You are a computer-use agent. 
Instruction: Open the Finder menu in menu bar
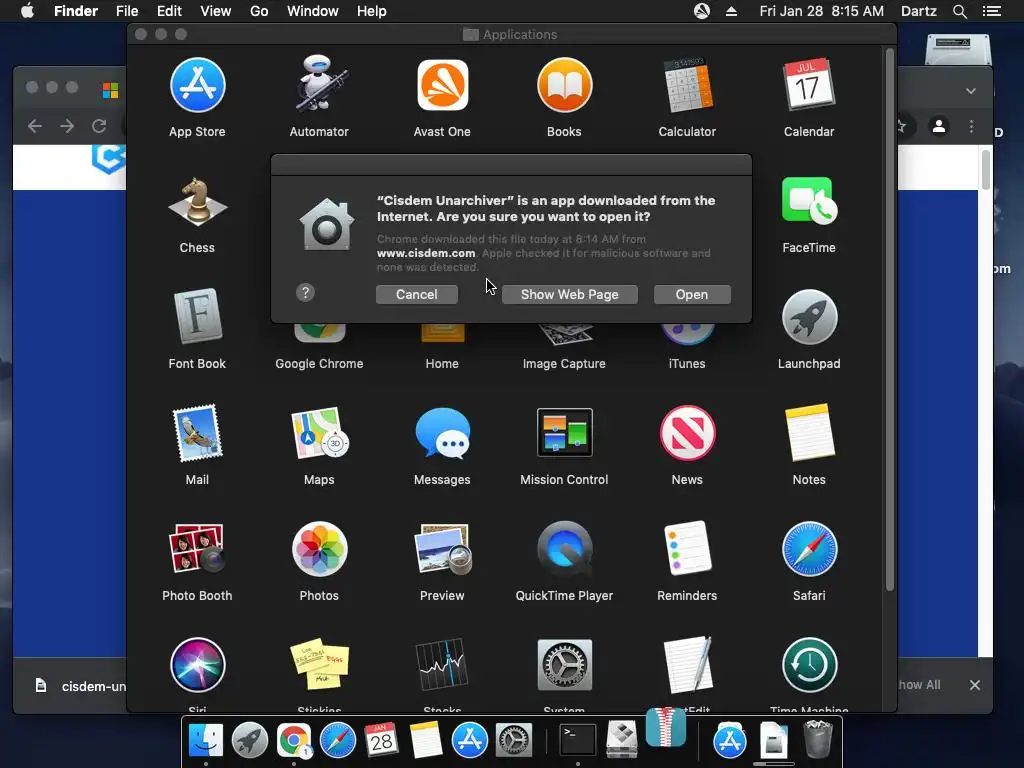tap(76, 11)
